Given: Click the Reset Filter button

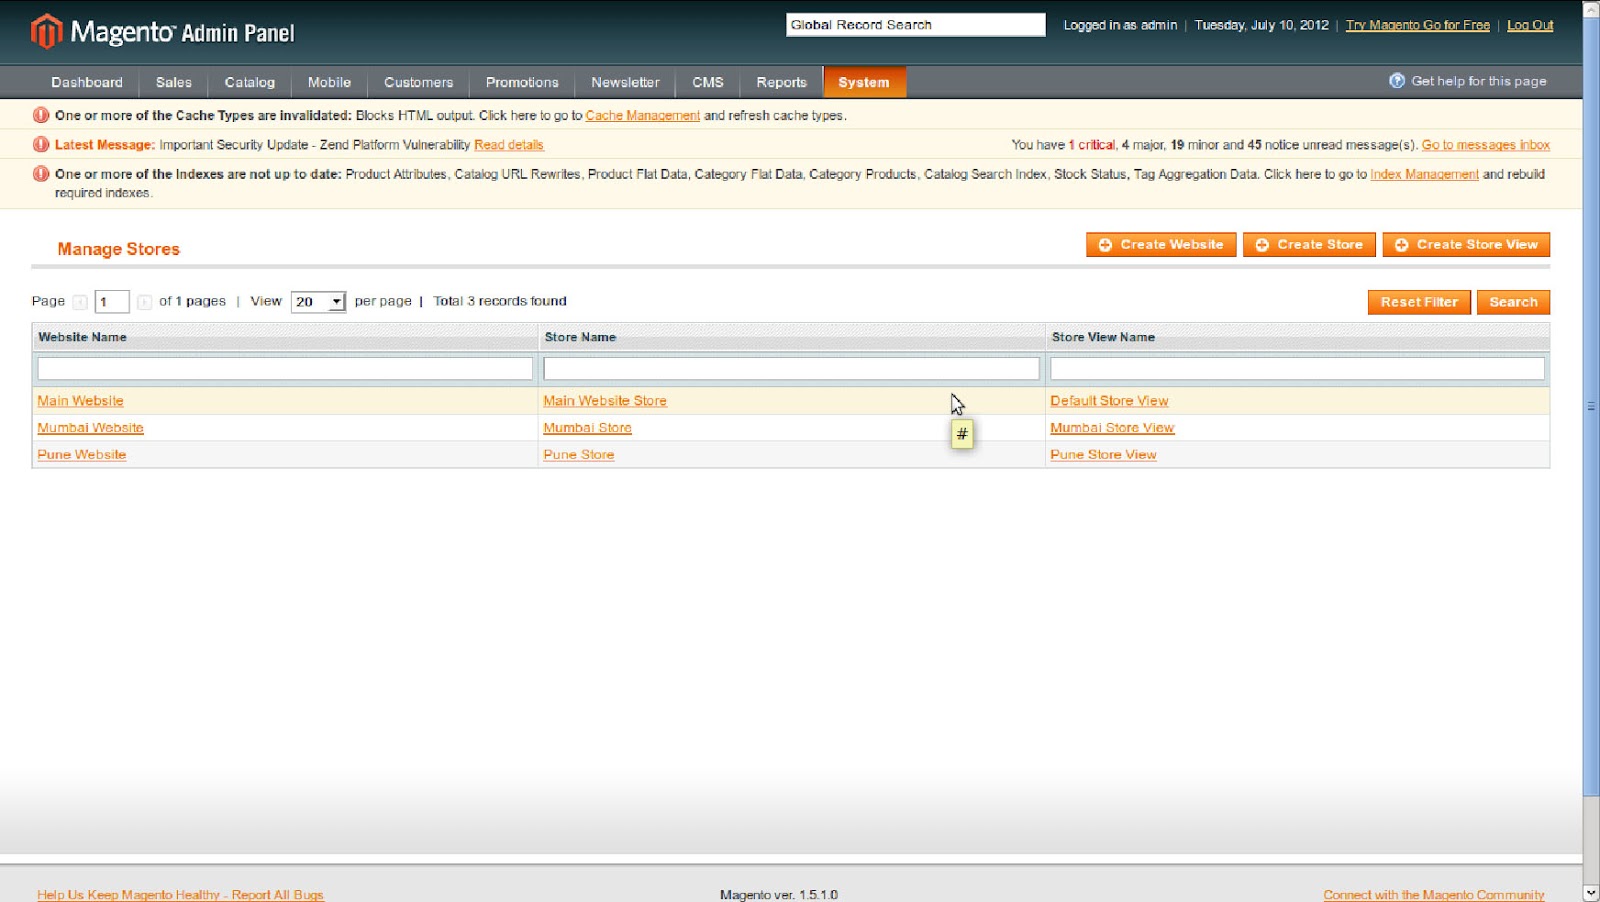Looking at the screenshot, I should [x=1419, y=302].
